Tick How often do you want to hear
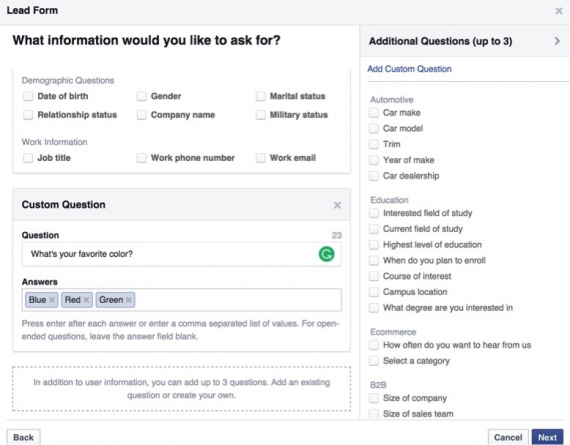 point(374,345)
